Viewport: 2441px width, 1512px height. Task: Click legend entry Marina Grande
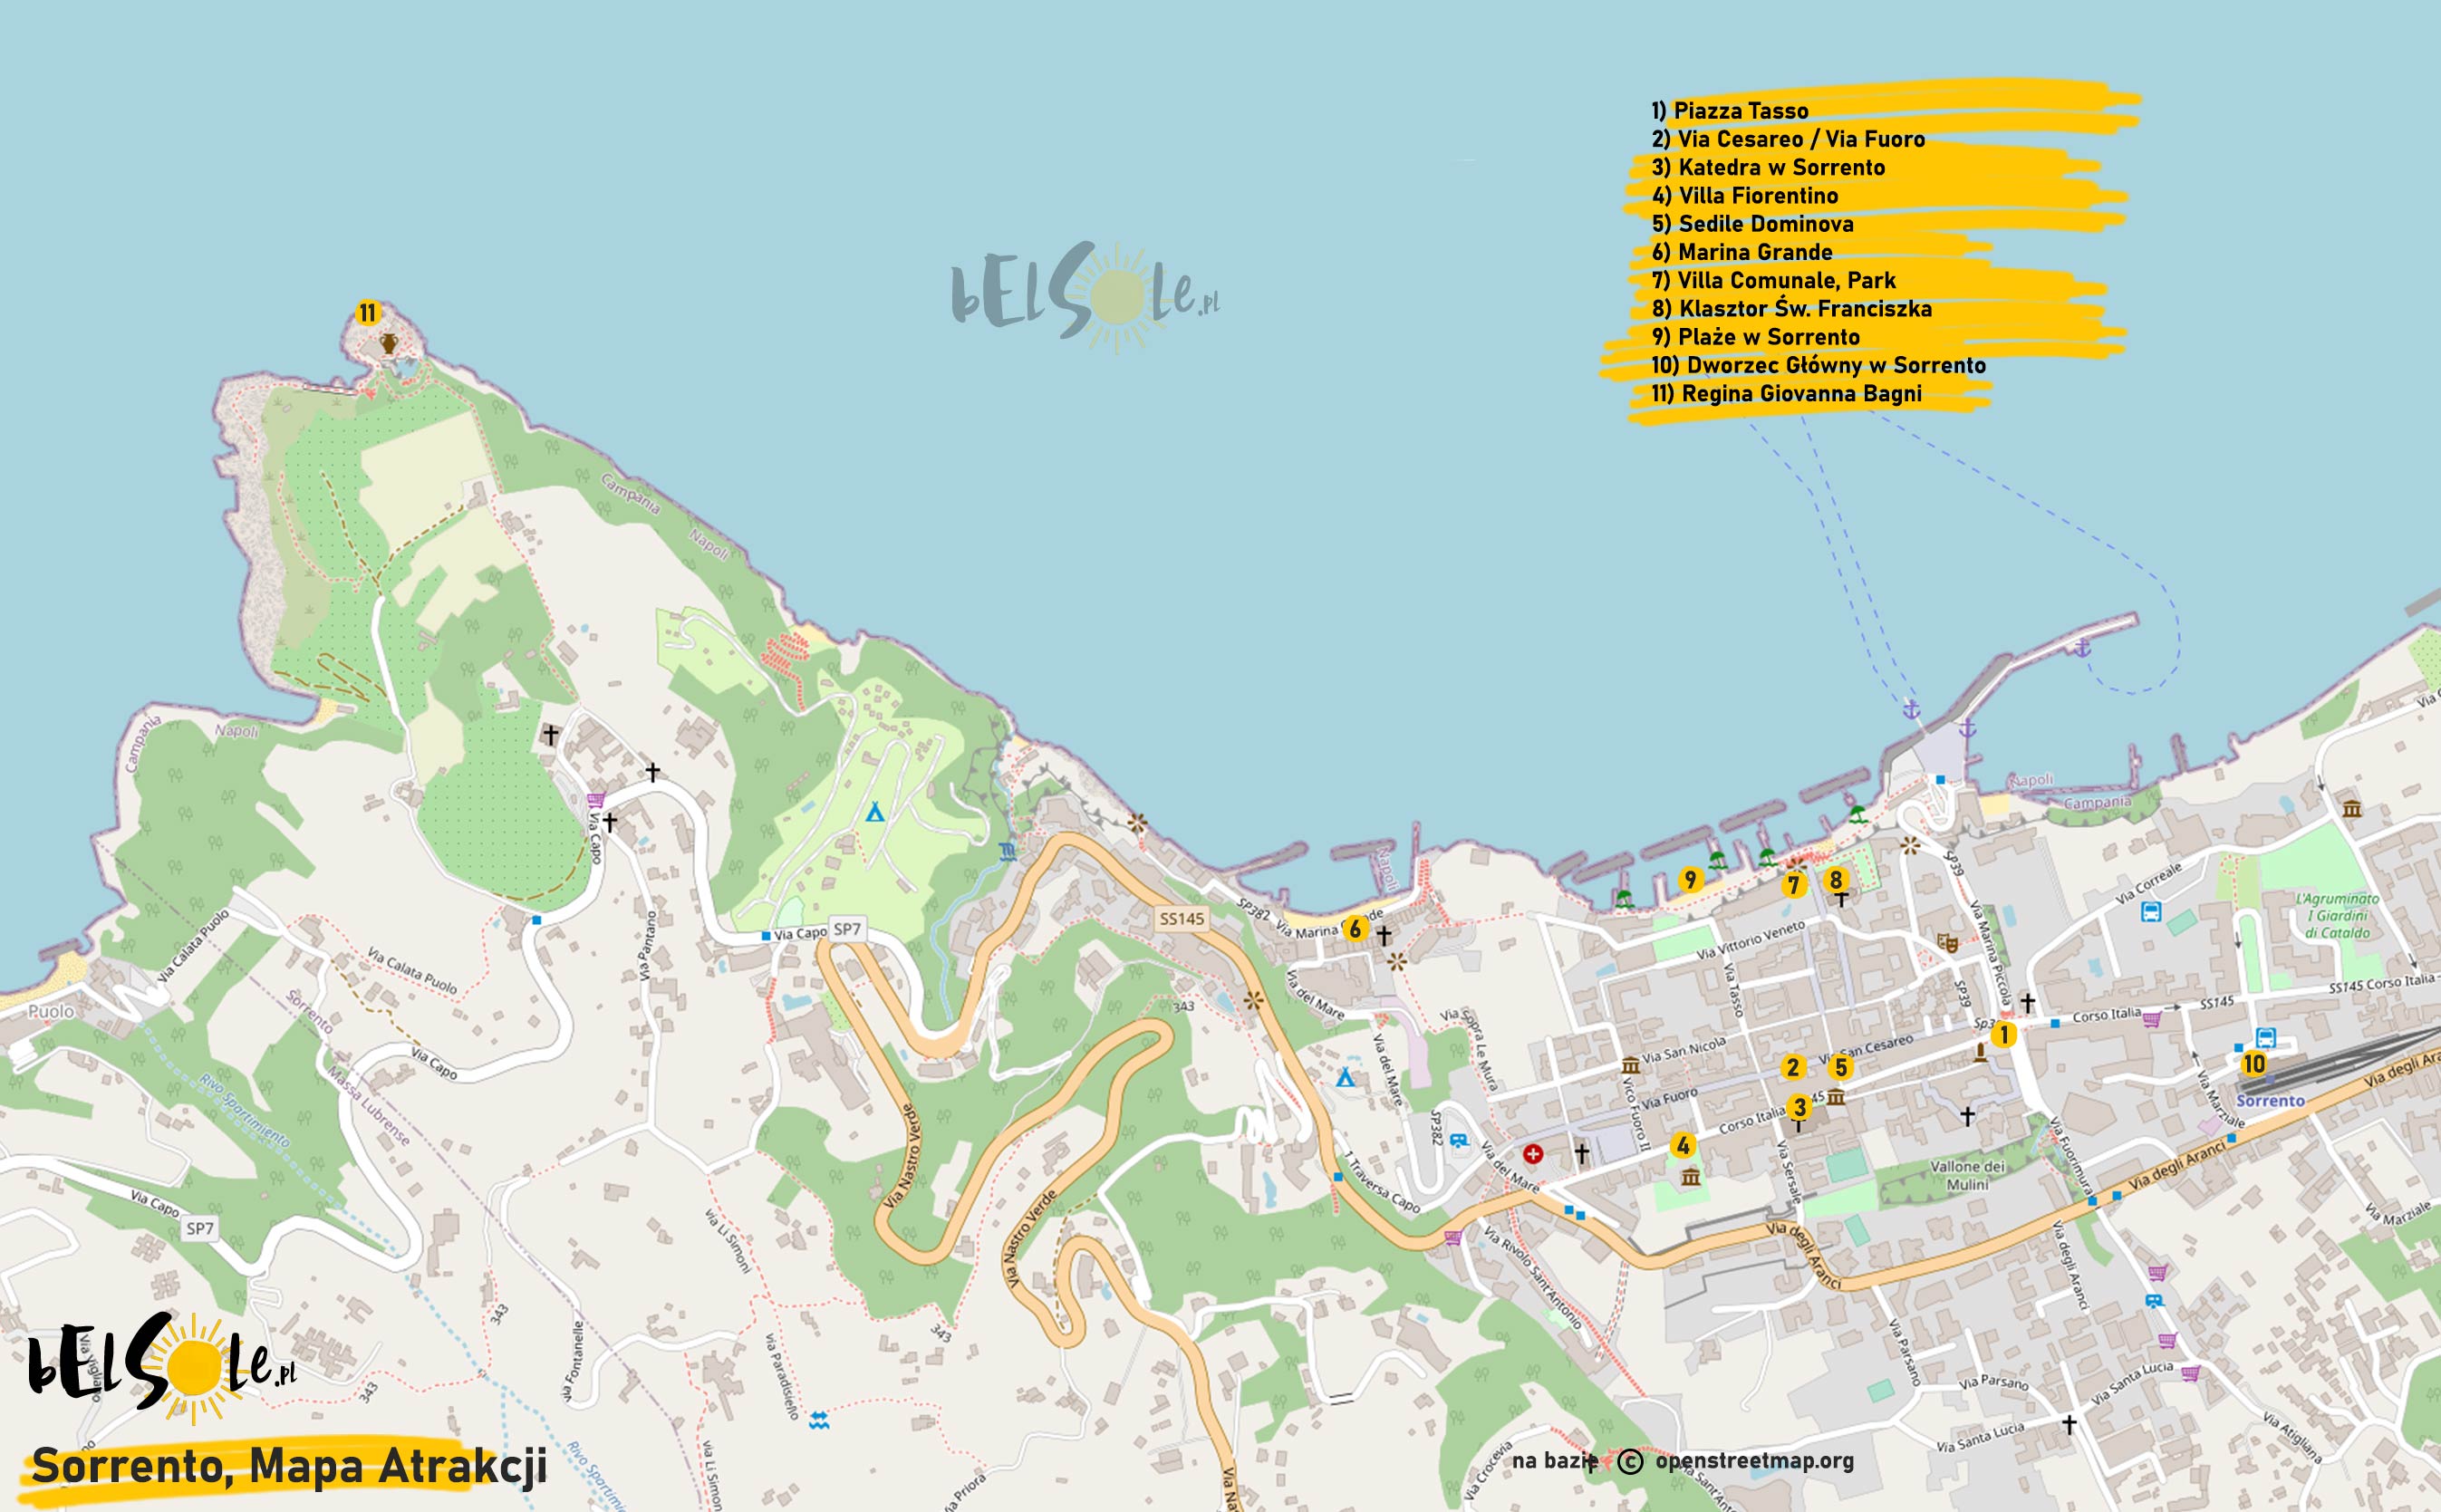(x=1742, y=252)
